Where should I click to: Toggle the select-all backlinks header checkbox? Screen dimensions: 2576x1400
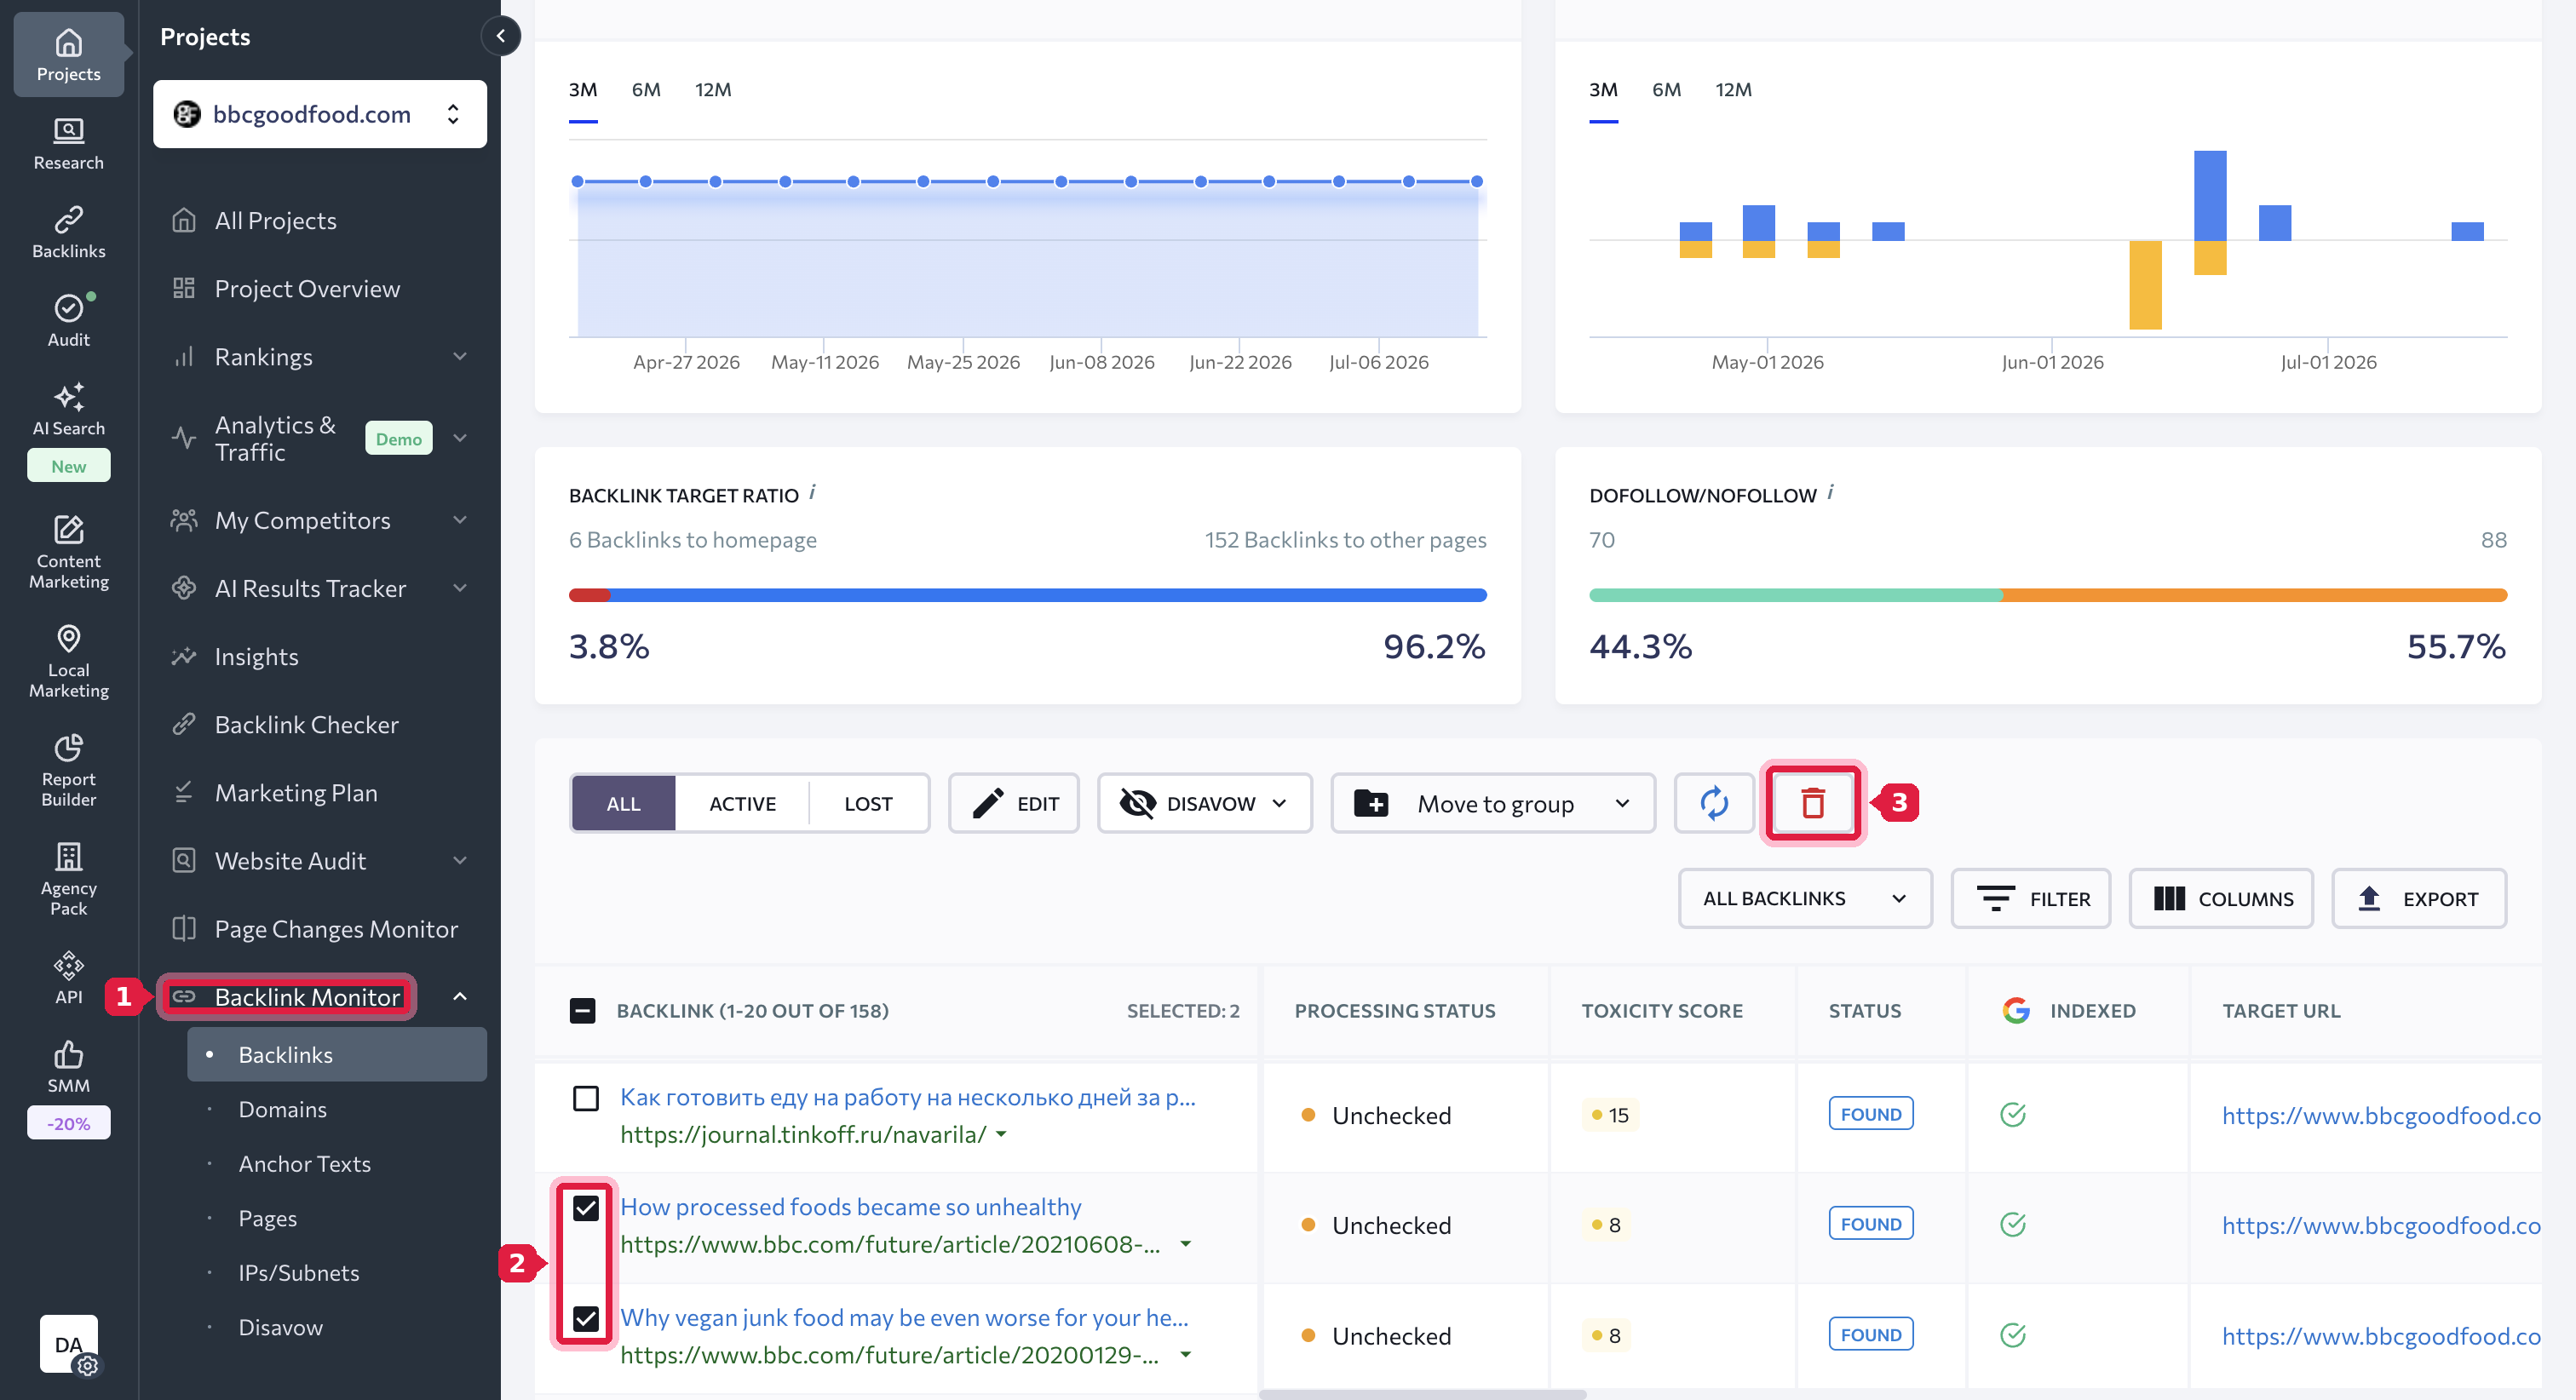[x=582, y=1010]
